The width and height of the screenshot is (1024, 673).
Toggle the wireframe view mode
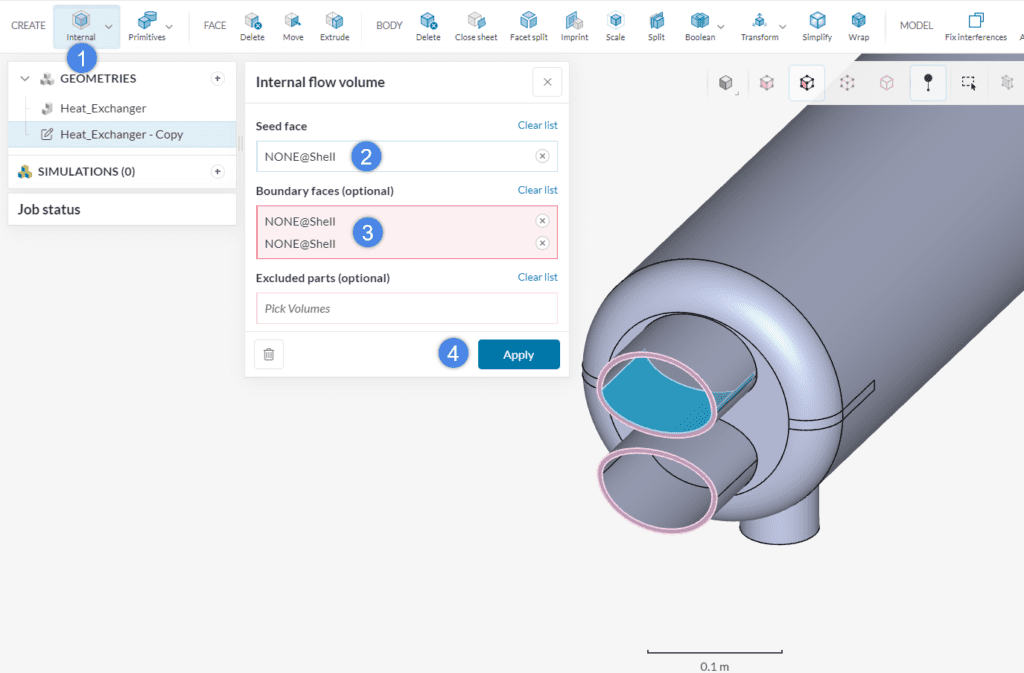(886, 83)
